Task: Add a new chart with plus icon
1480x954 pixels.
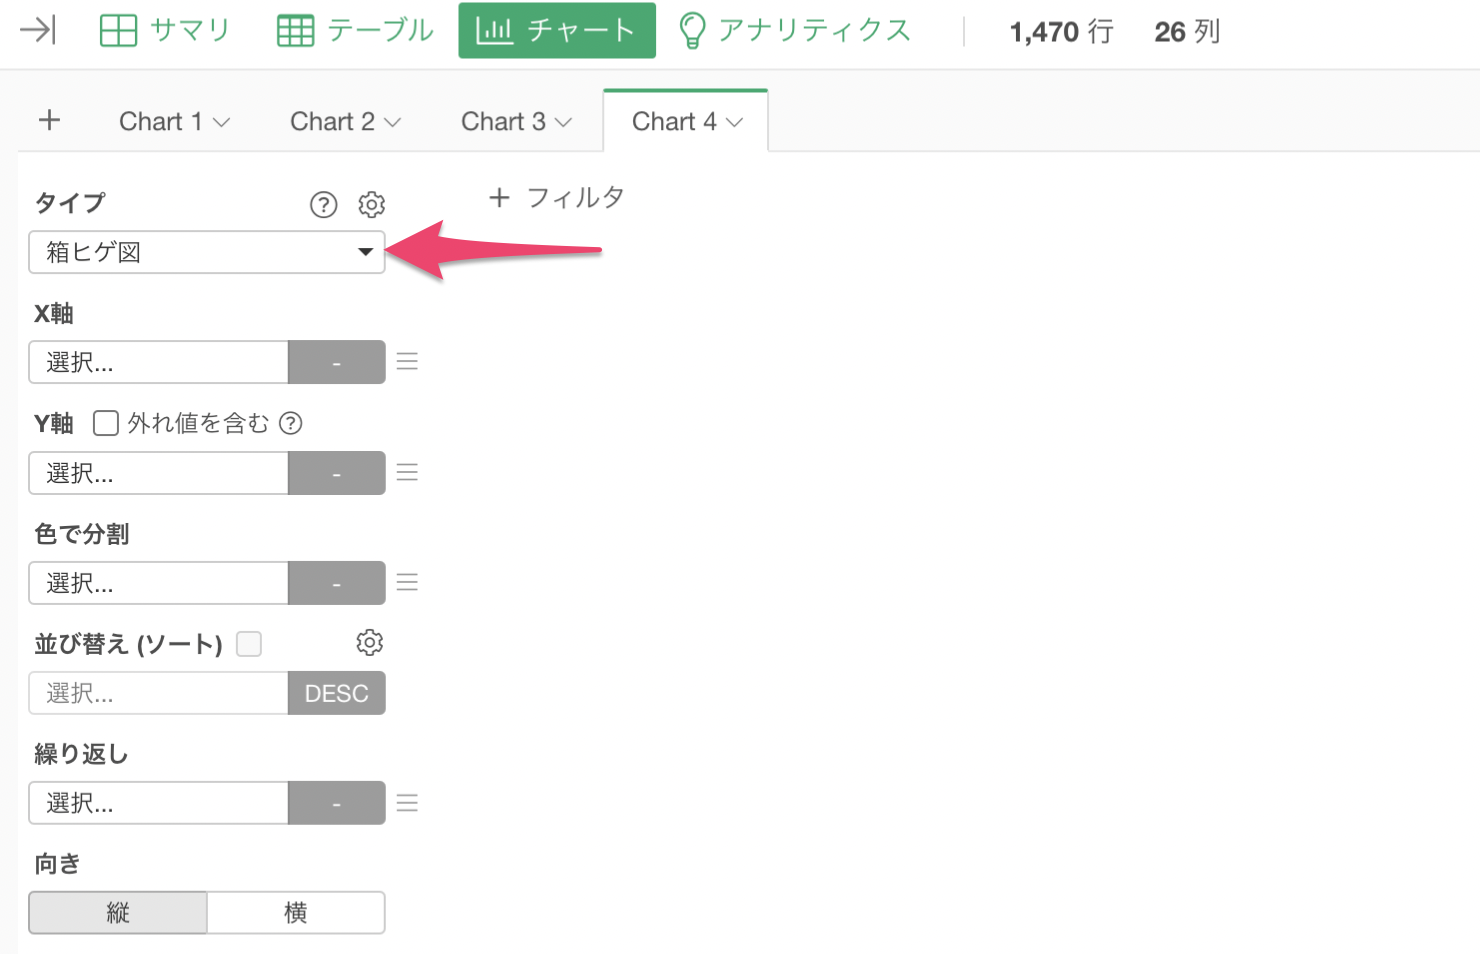Action: [49, 121]
